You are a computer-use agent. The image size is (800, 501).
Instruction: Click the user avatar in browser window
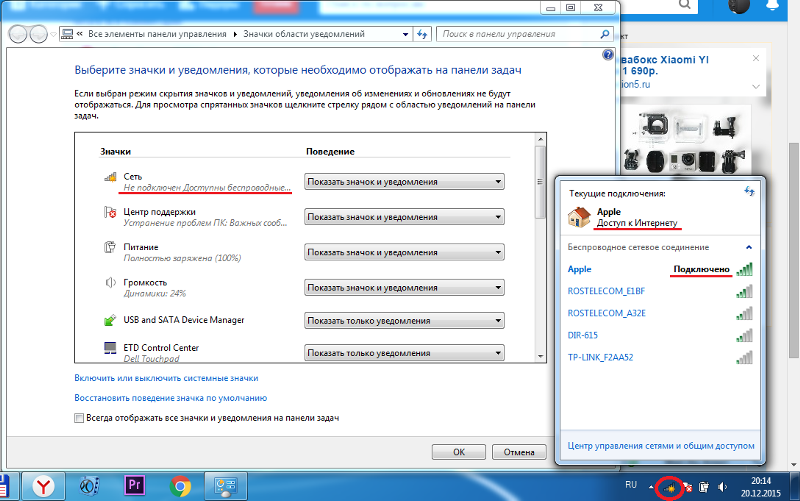738,5
